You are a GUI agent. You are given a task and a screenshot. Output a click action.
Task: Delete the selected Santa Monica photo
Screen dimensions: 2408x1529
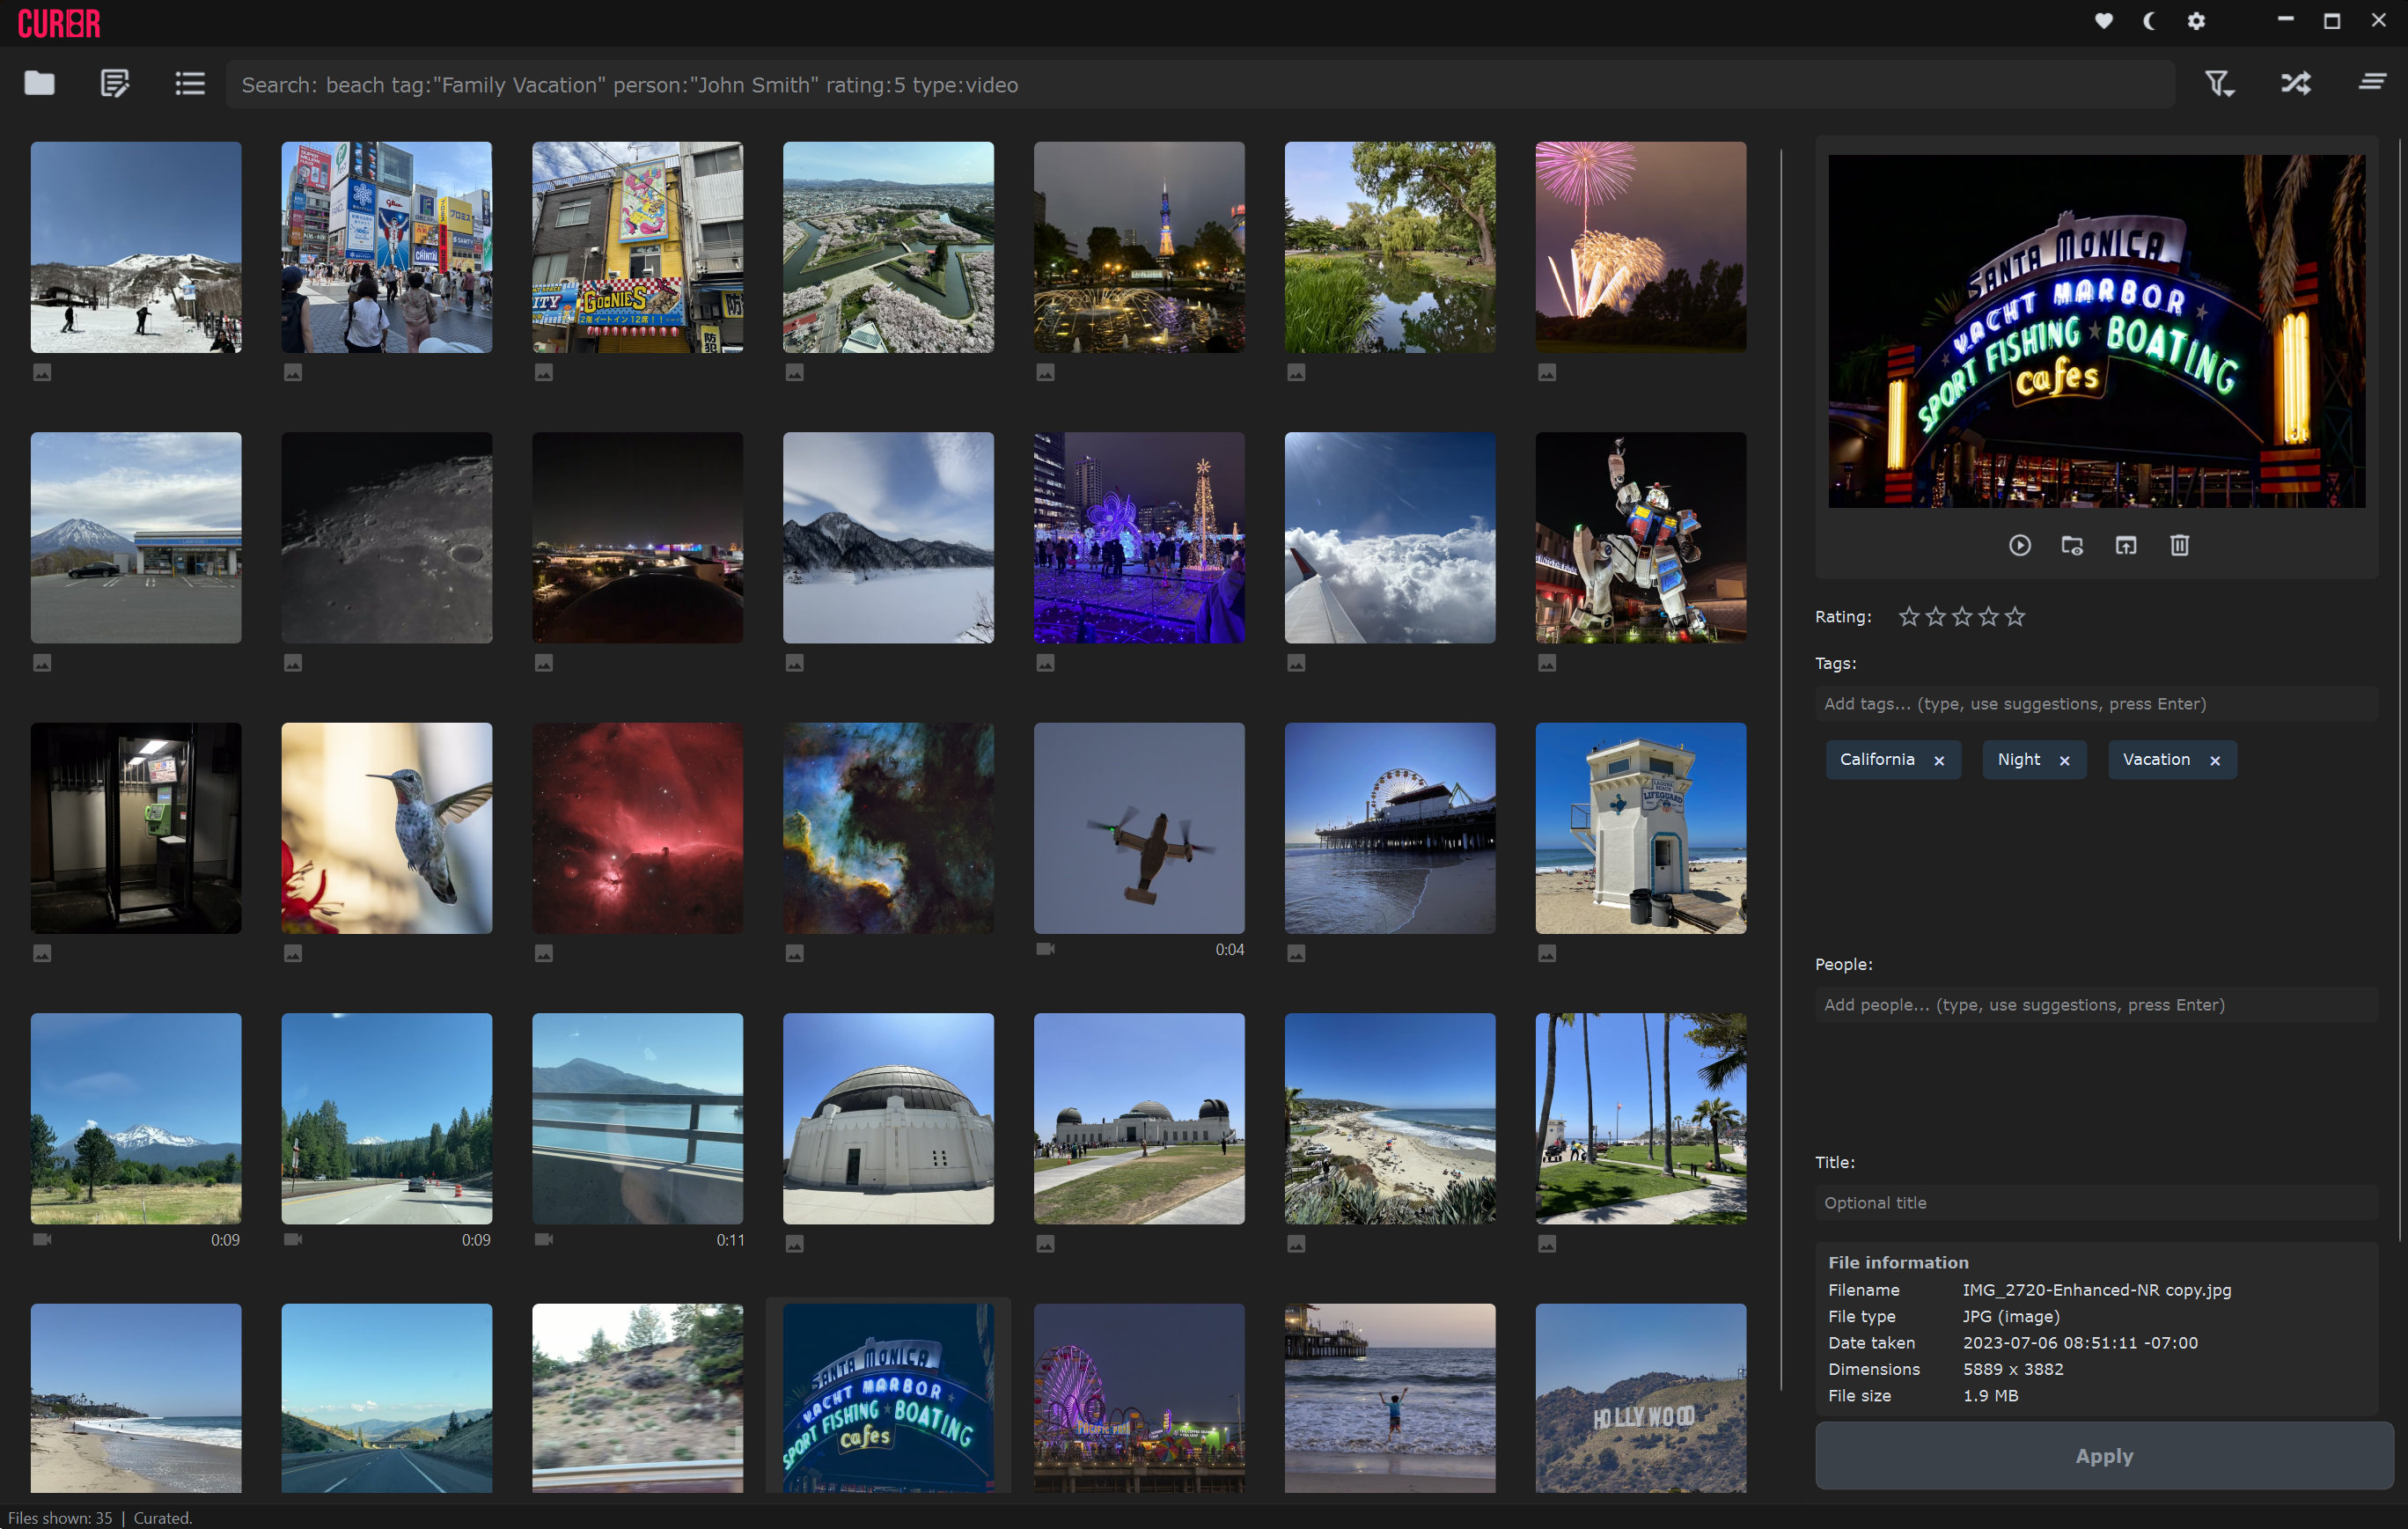pos(2180,546)
